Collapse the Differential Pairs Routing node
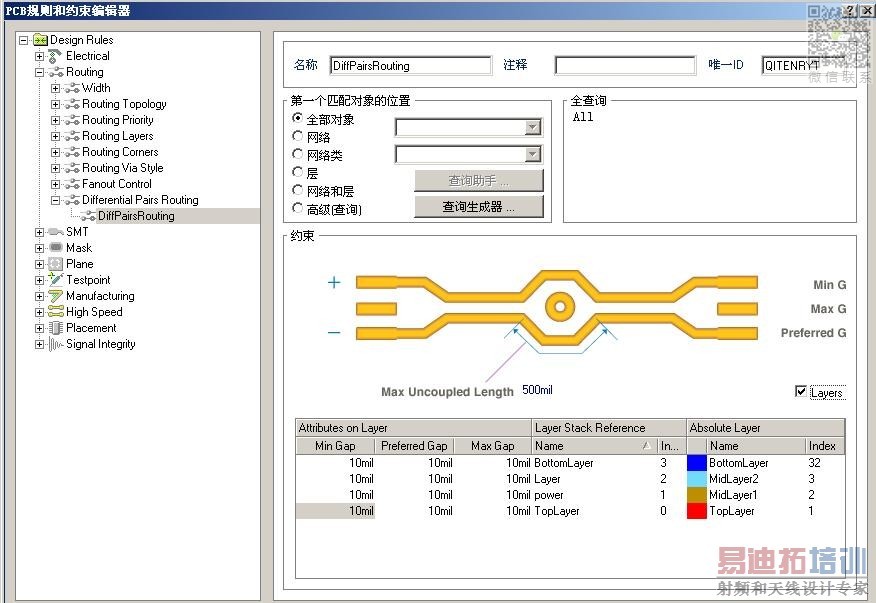Screen dimensions: 876x603 point(55,200)
